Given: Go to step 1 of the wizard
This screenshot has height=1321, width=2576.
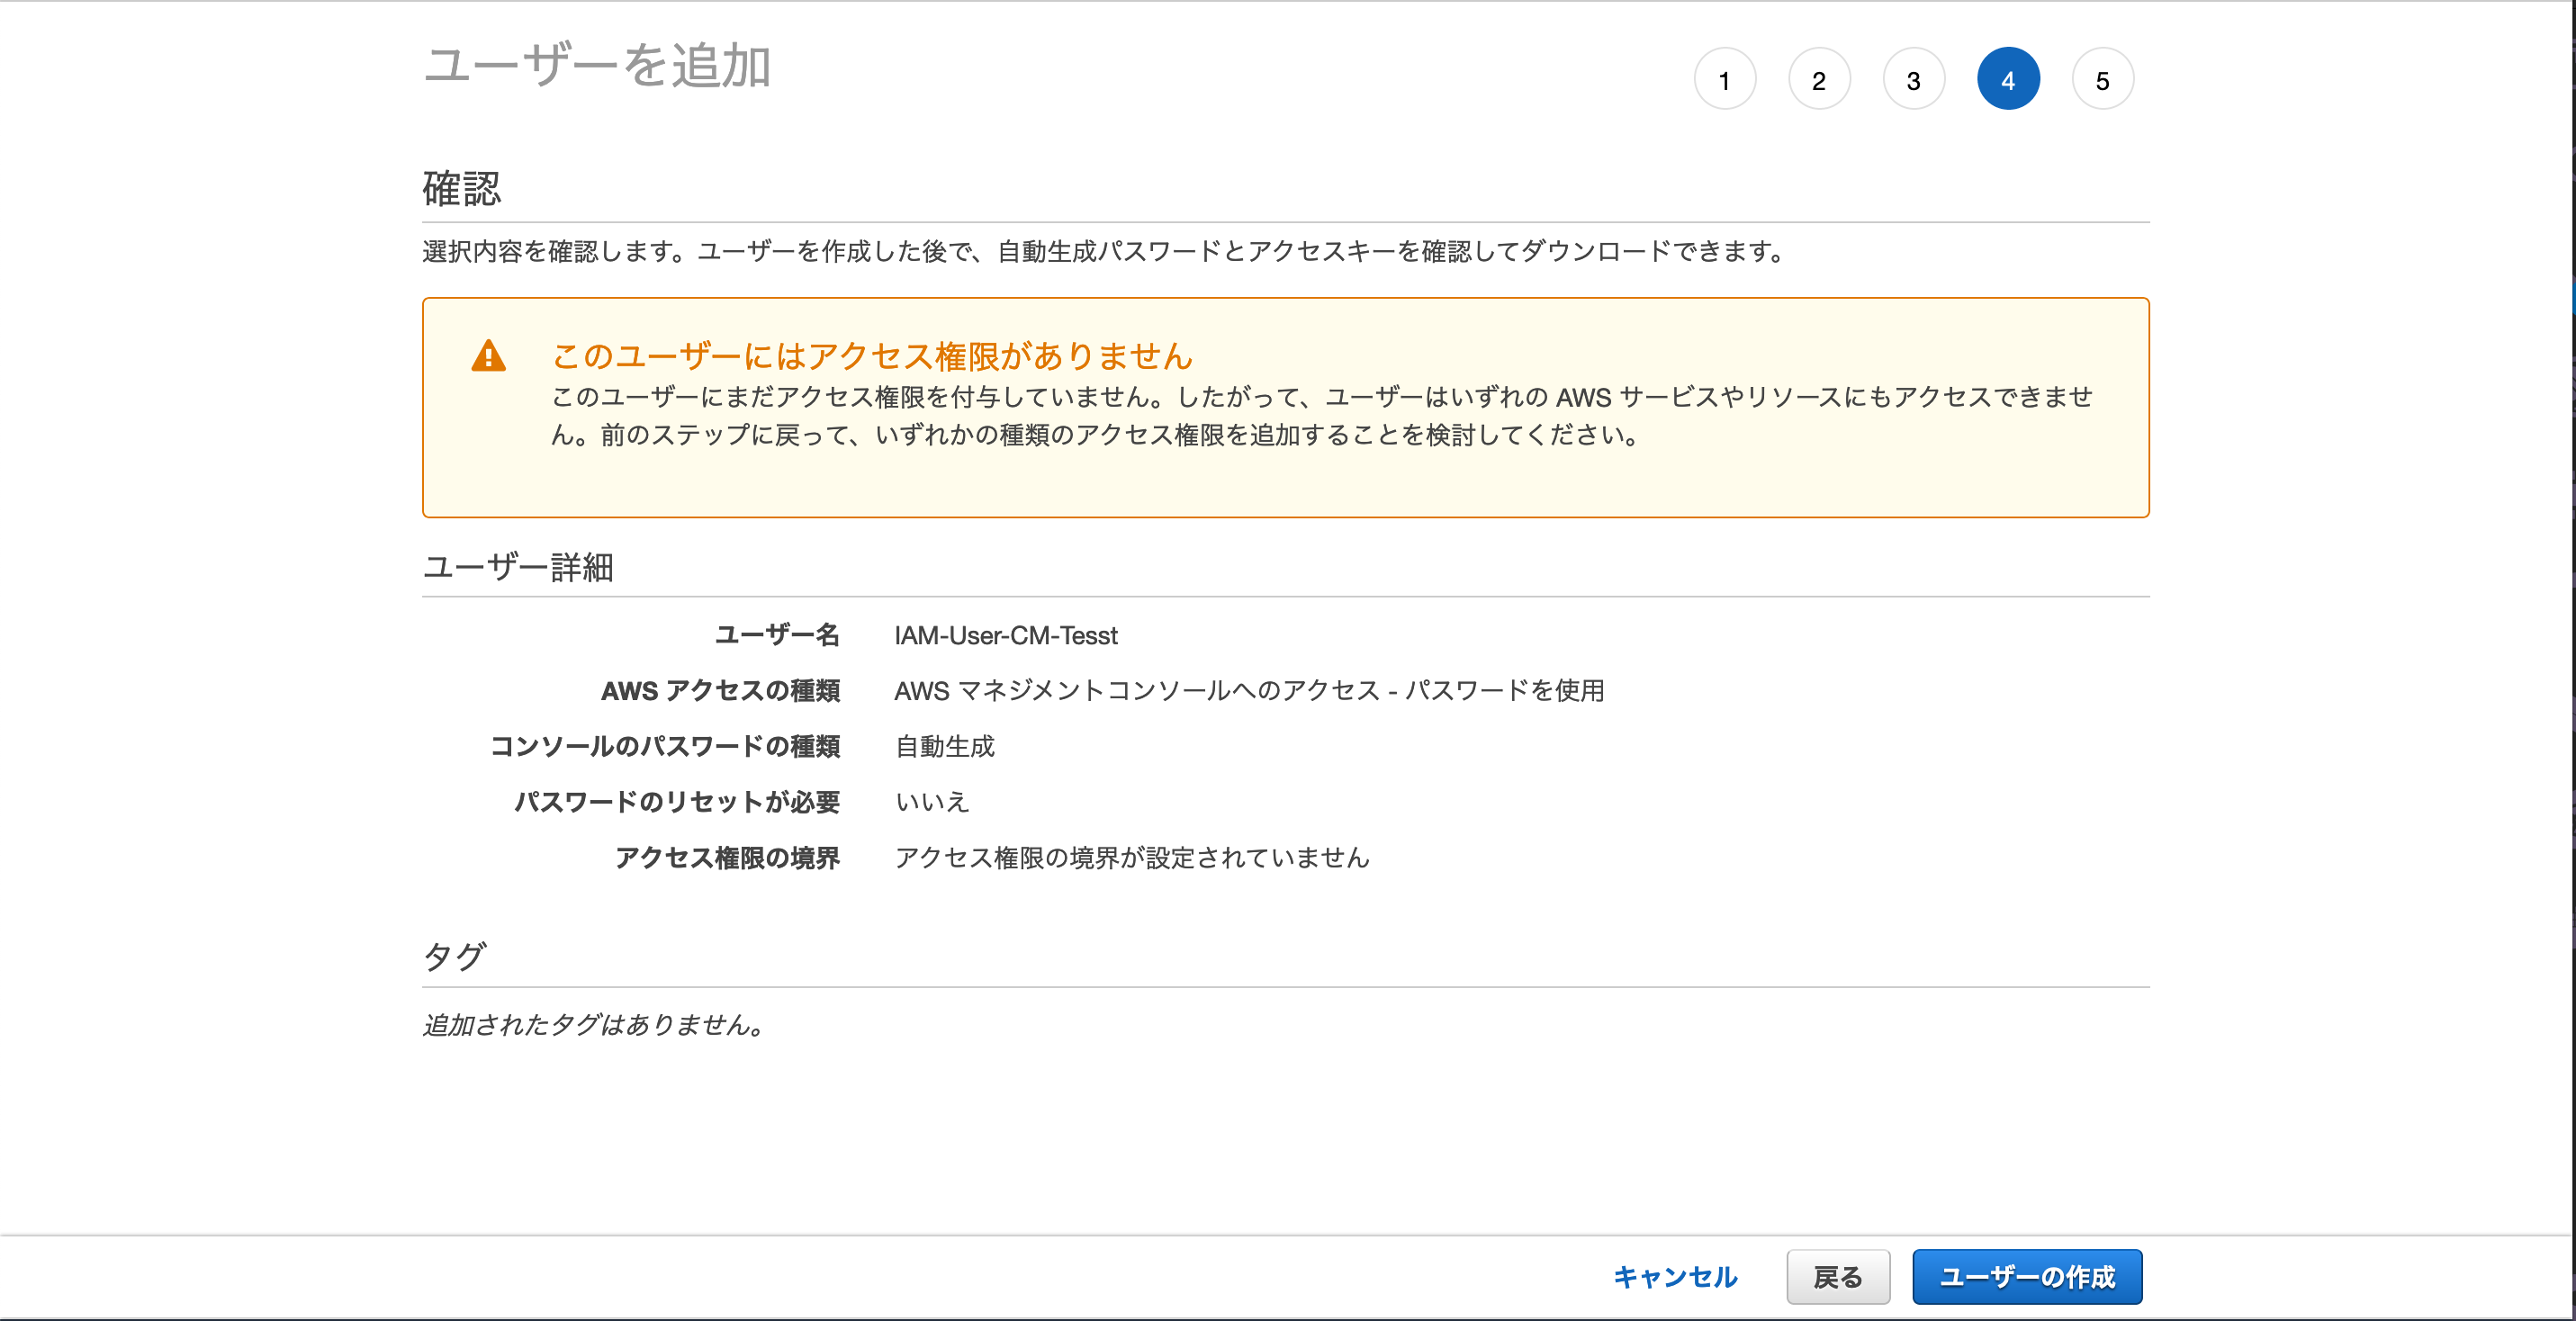Looking at the screenshot, I should coord(1724,80).
